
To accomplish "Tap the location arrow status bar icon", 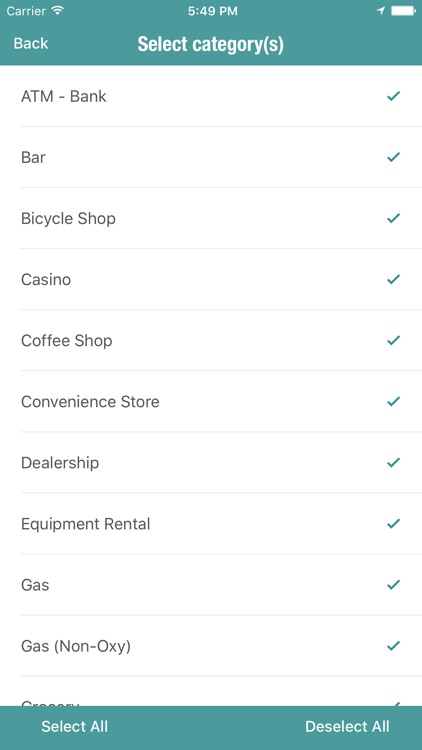I will (381, 11).
